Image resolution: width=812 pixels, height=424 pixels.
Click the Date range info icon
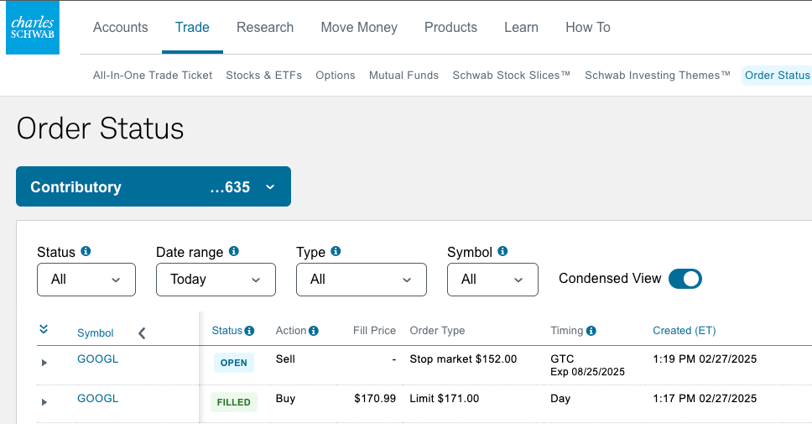click(234, 252)
